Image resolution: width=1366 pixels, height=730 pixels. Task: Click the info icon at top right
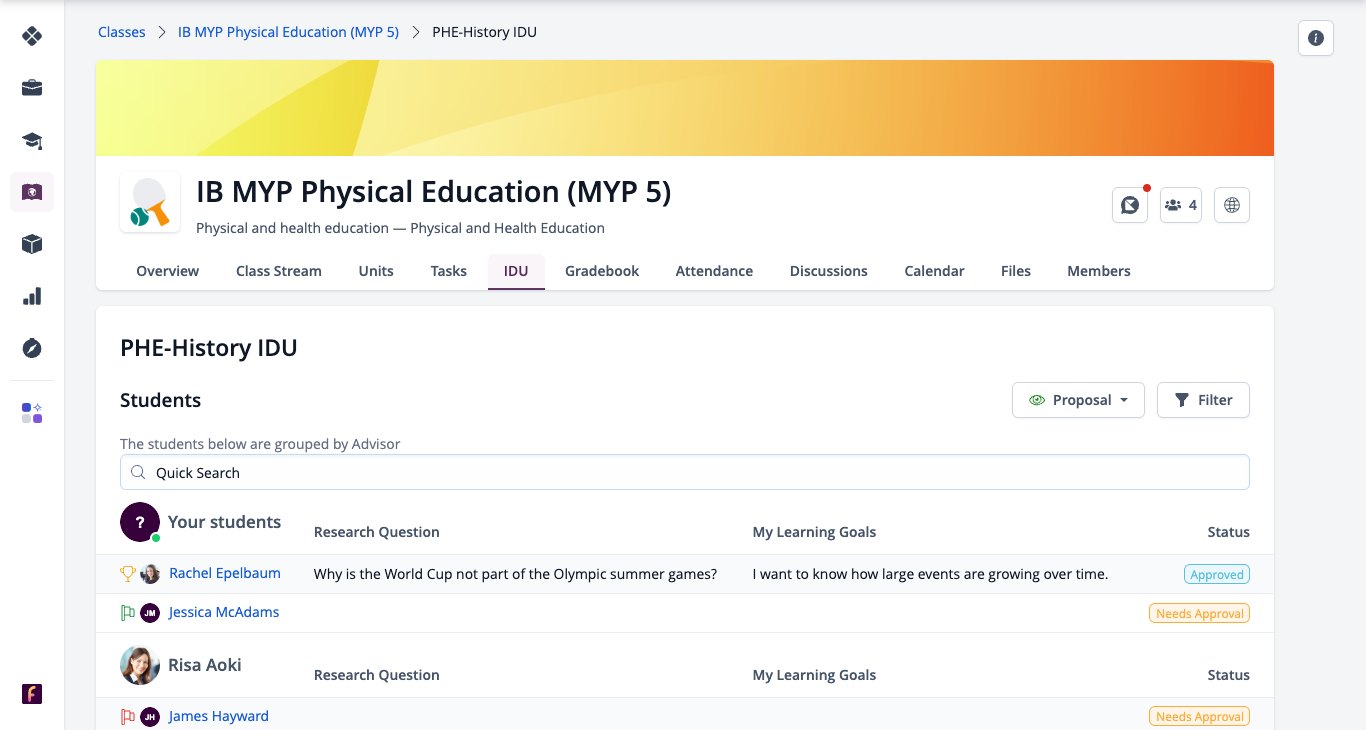[1316, 38]
